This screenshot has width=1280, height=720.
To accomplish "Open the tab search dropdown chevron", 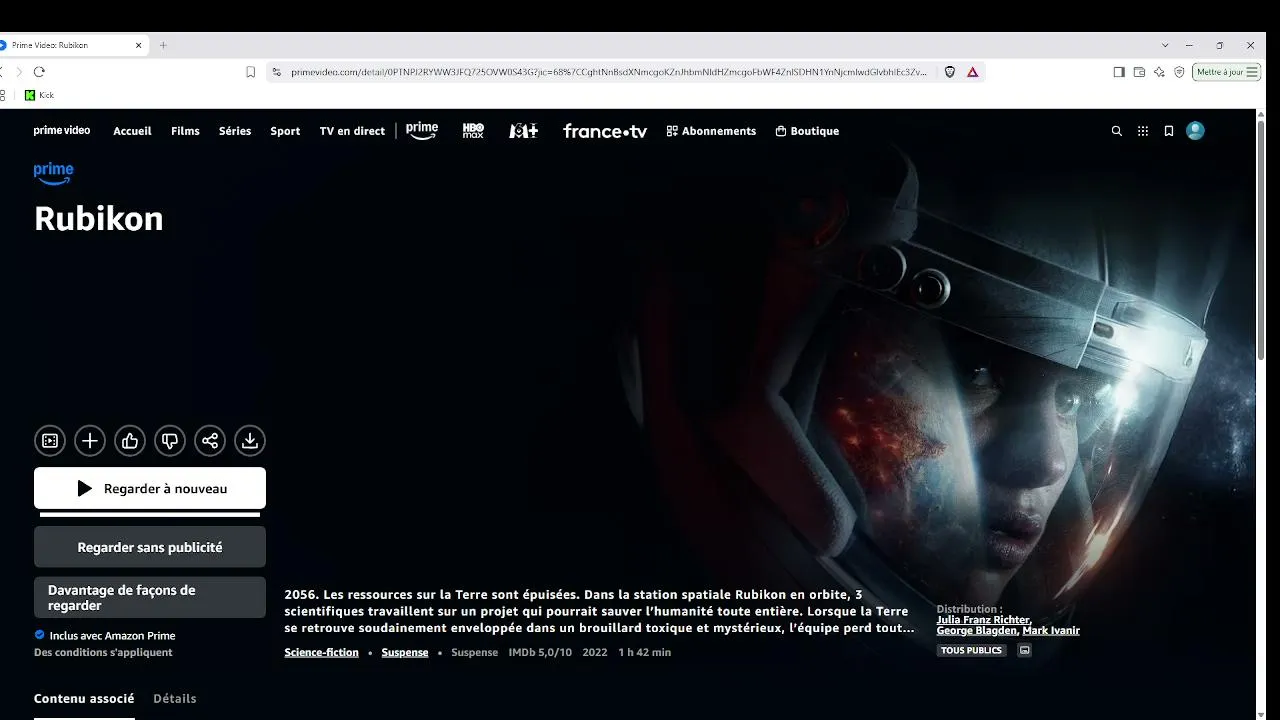I will tap(1165, 45).
